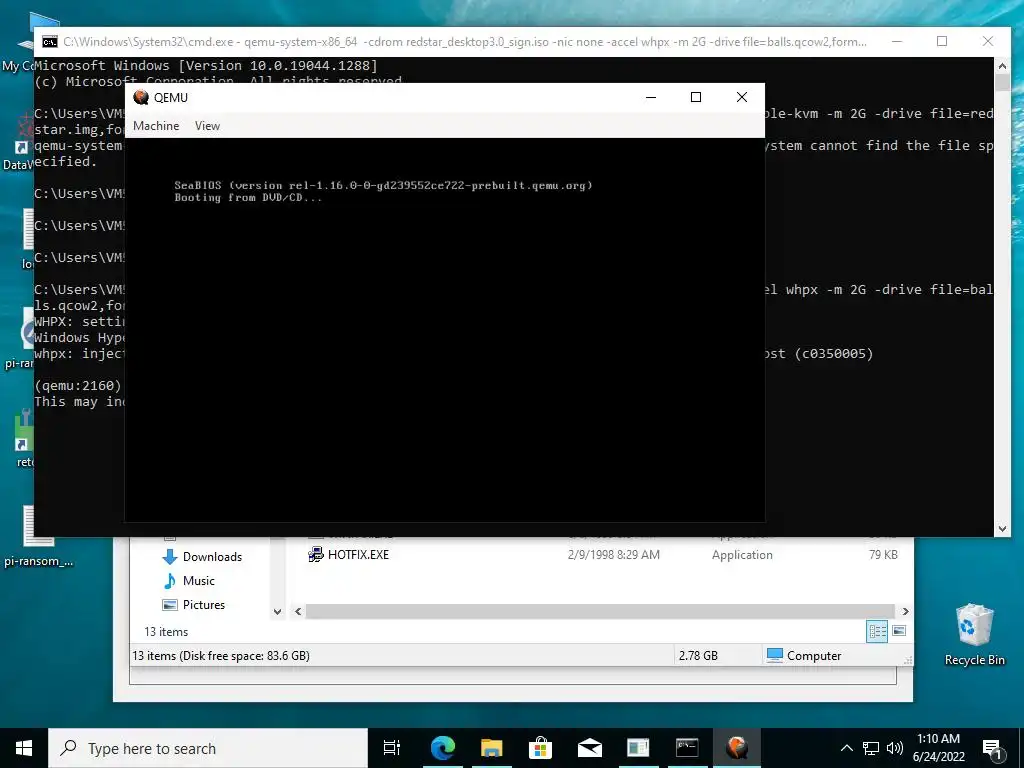Minimize the cmd.exe window

pos(897,41)
